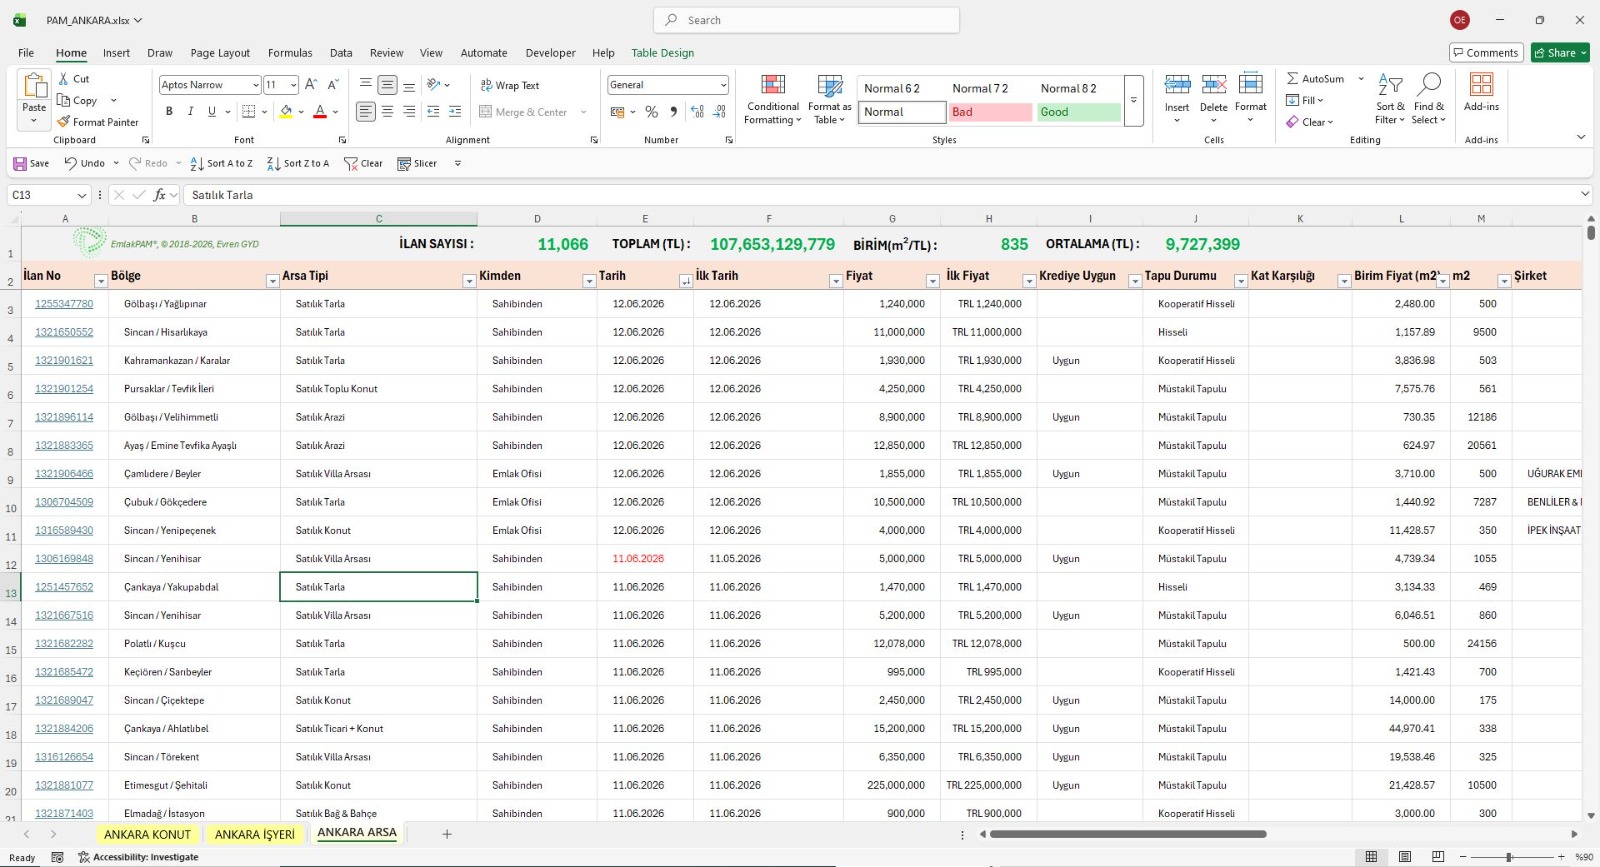This screenshot has width=1600, height=867.
Task: Click the Format Painter brush icon
Action: pyautogui.click(x=64, y=122)
